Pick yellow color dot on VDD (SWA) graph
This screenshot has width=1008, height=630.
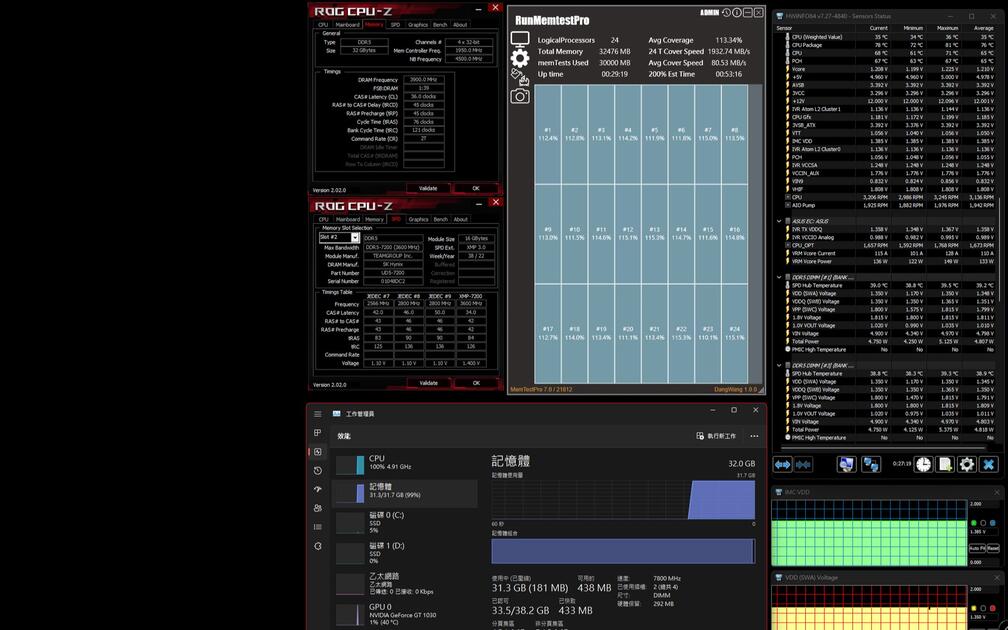pos(974,608)
